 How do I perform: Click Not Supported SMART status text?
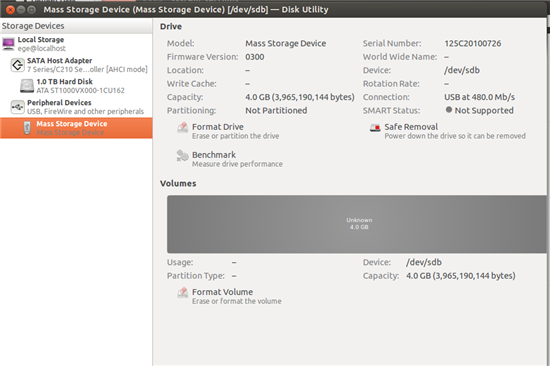(484, 111)
